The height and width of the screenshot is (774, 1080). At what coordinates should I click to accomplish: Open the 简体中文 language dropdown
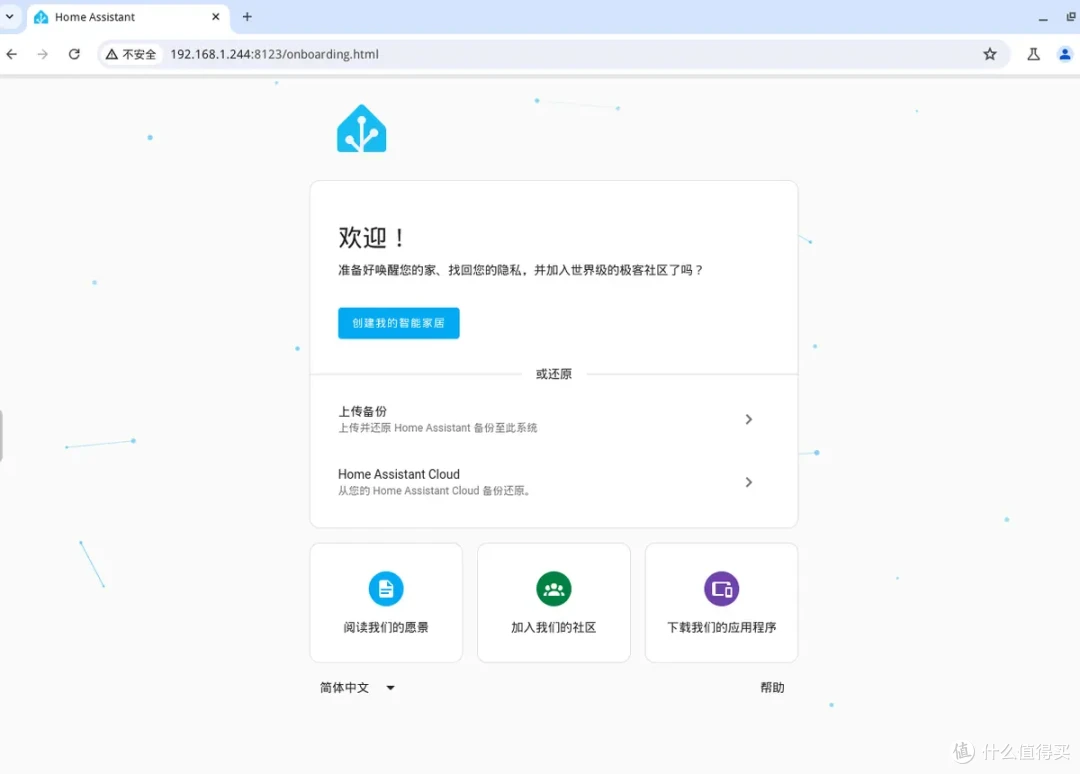tap(357, 687)
